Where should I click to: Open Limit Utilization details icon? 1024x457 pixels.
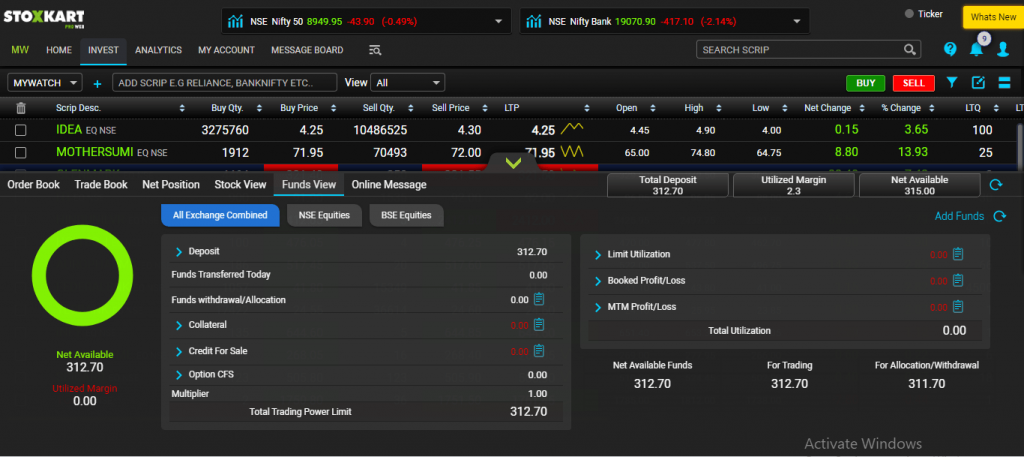pos(958,254)
